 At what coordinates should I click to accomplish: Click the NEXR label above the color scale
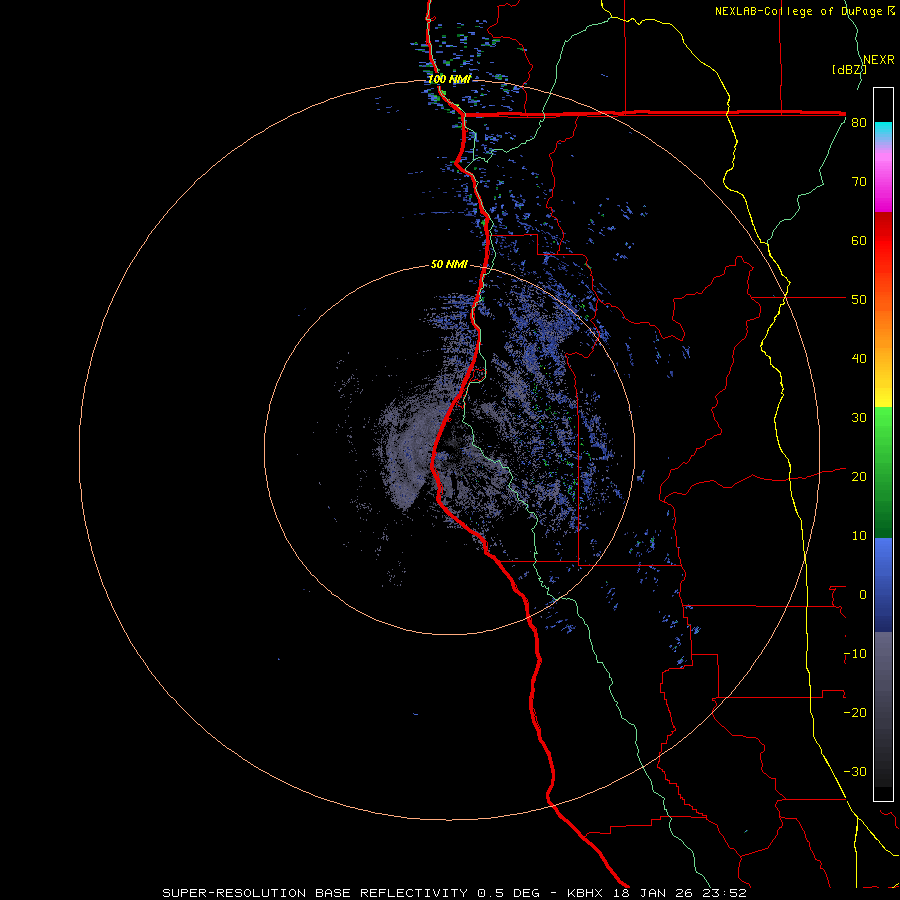tap(879, 60)
